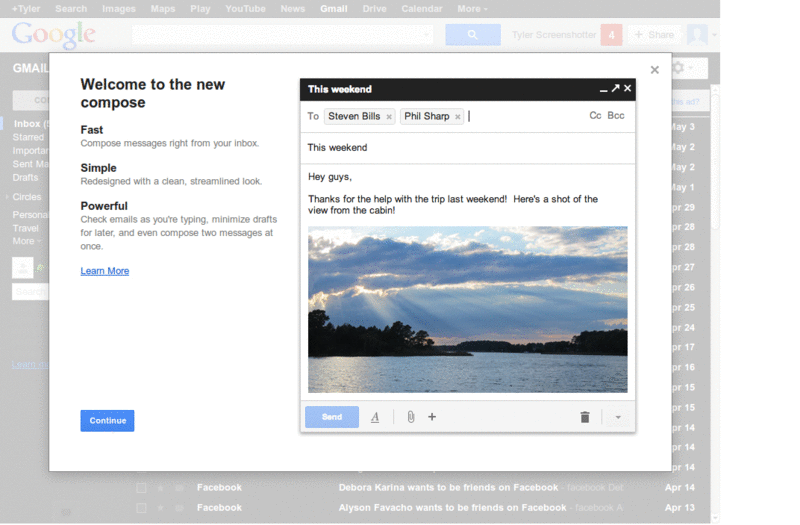Open the Inbox folder in sidebar
The height and width of the screenshot is (525, 800).
tap(30, 123)
